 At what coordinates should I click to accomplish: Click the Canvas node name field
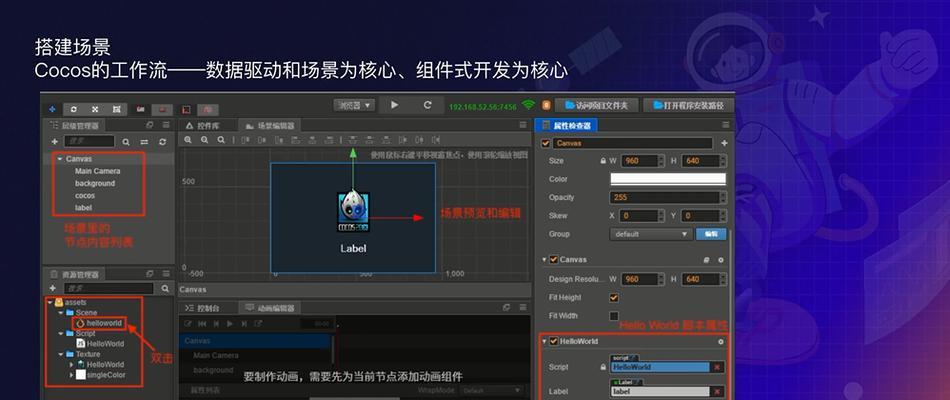coord(632,144)
